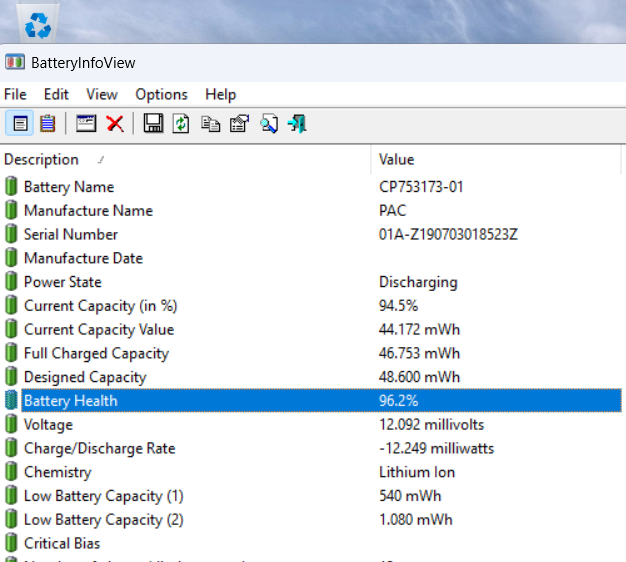
Task: Click the value CP753173-01
Action: [421, 186]
